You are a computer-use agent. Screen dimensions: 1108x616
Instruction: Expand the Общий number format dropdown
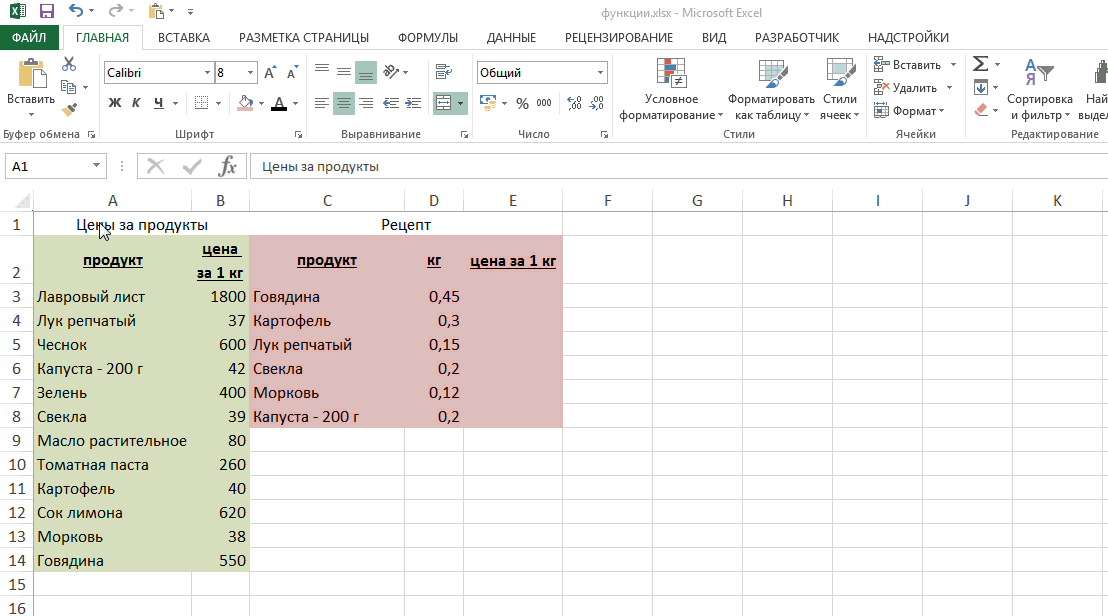point(600,73)
